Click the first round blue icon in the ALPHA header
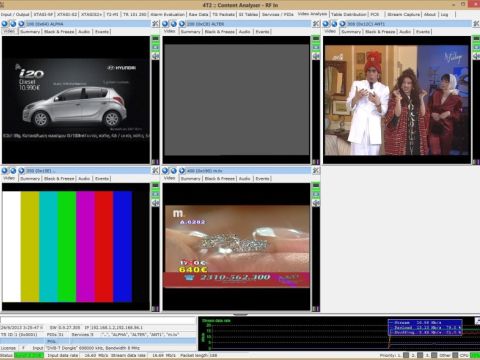The image size is (480, 360). pos(5,24)
